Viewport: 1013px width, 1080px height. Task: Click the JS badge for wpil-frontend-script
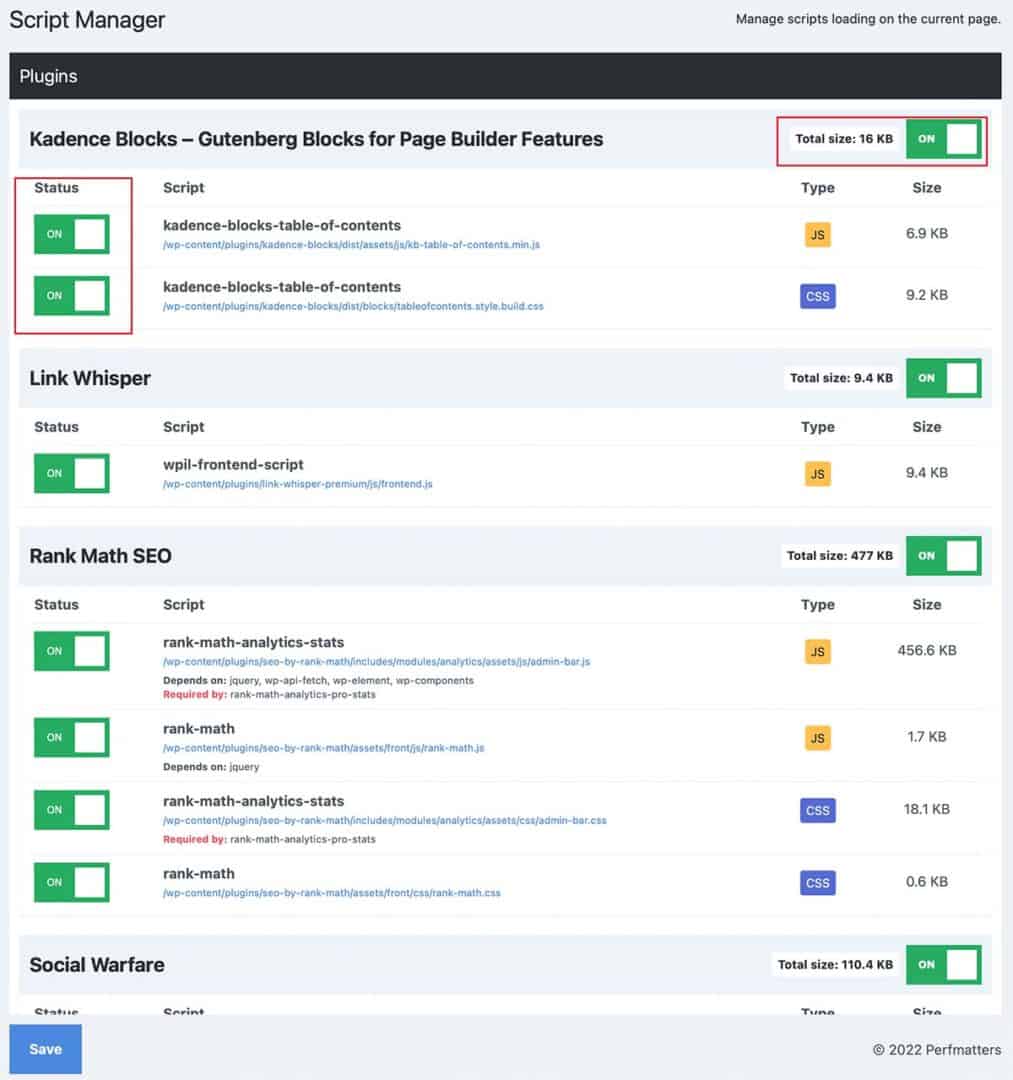pyautogui.click(x=817, y=474)
